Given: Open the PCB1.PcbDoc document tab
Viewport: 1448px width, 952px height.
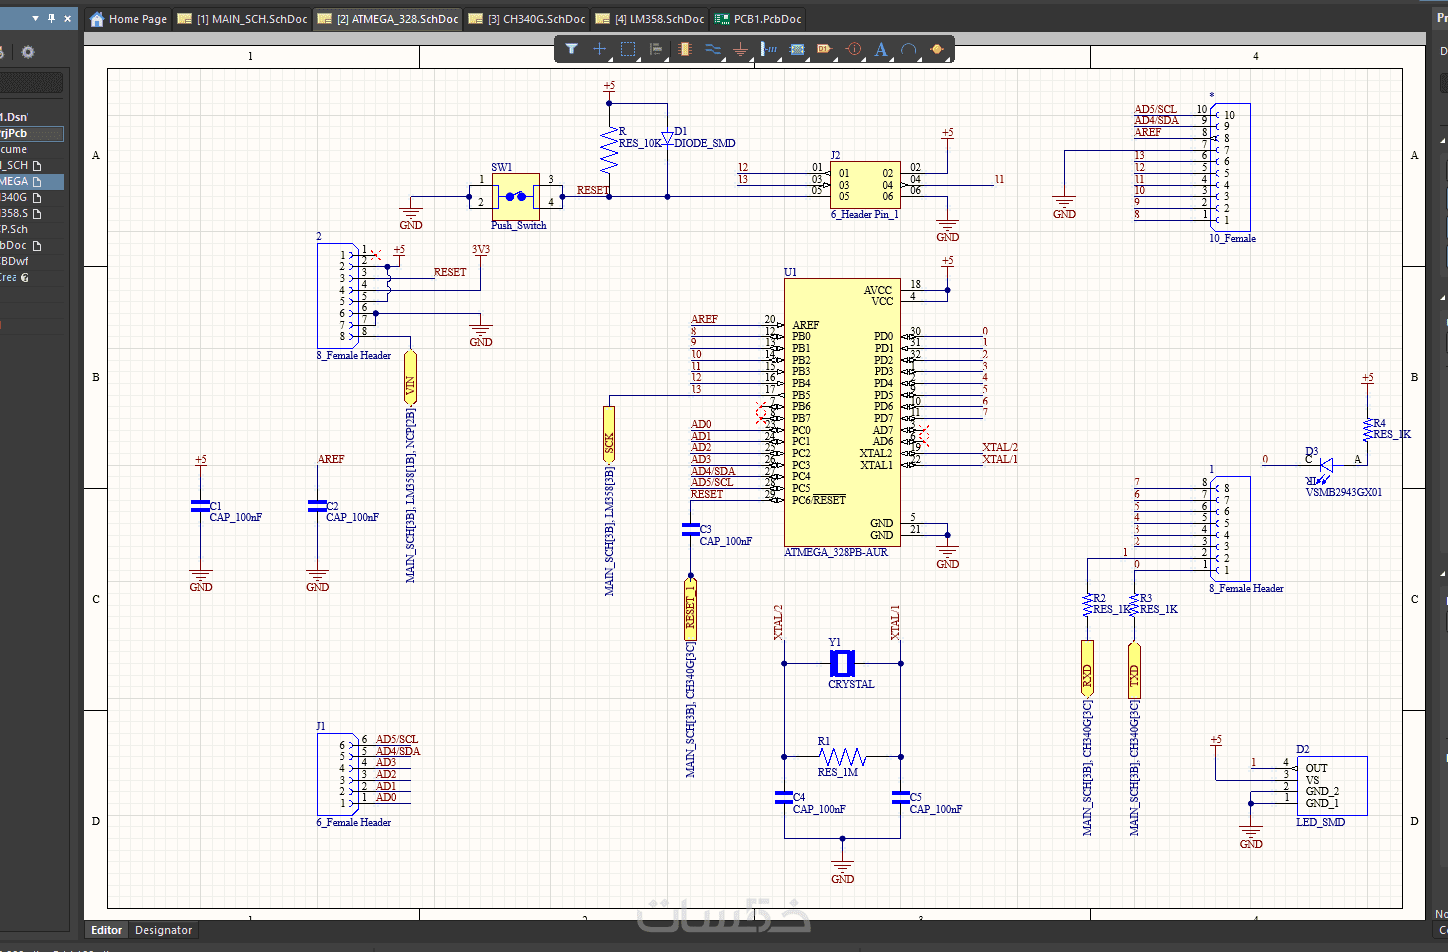Looking at the screenshot, I should pyautogui.click(x=759, y=19).
